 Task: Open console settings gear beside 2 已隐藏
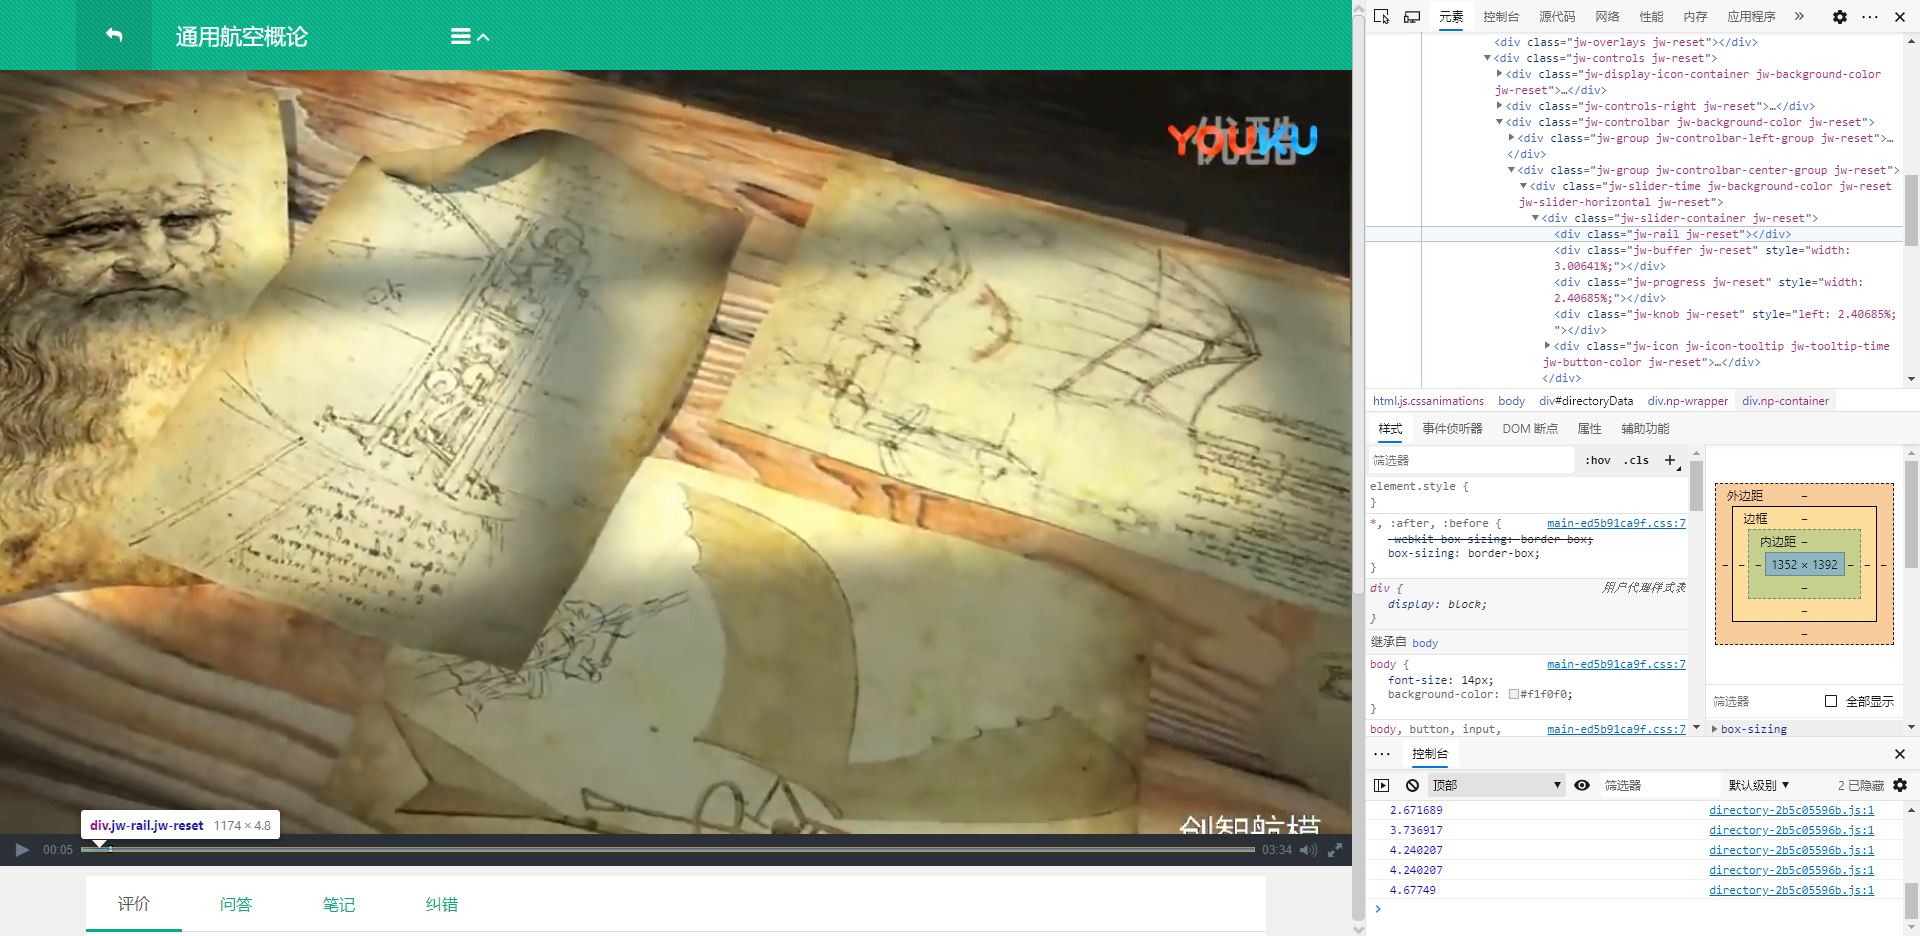click(x=1900, y=785)
